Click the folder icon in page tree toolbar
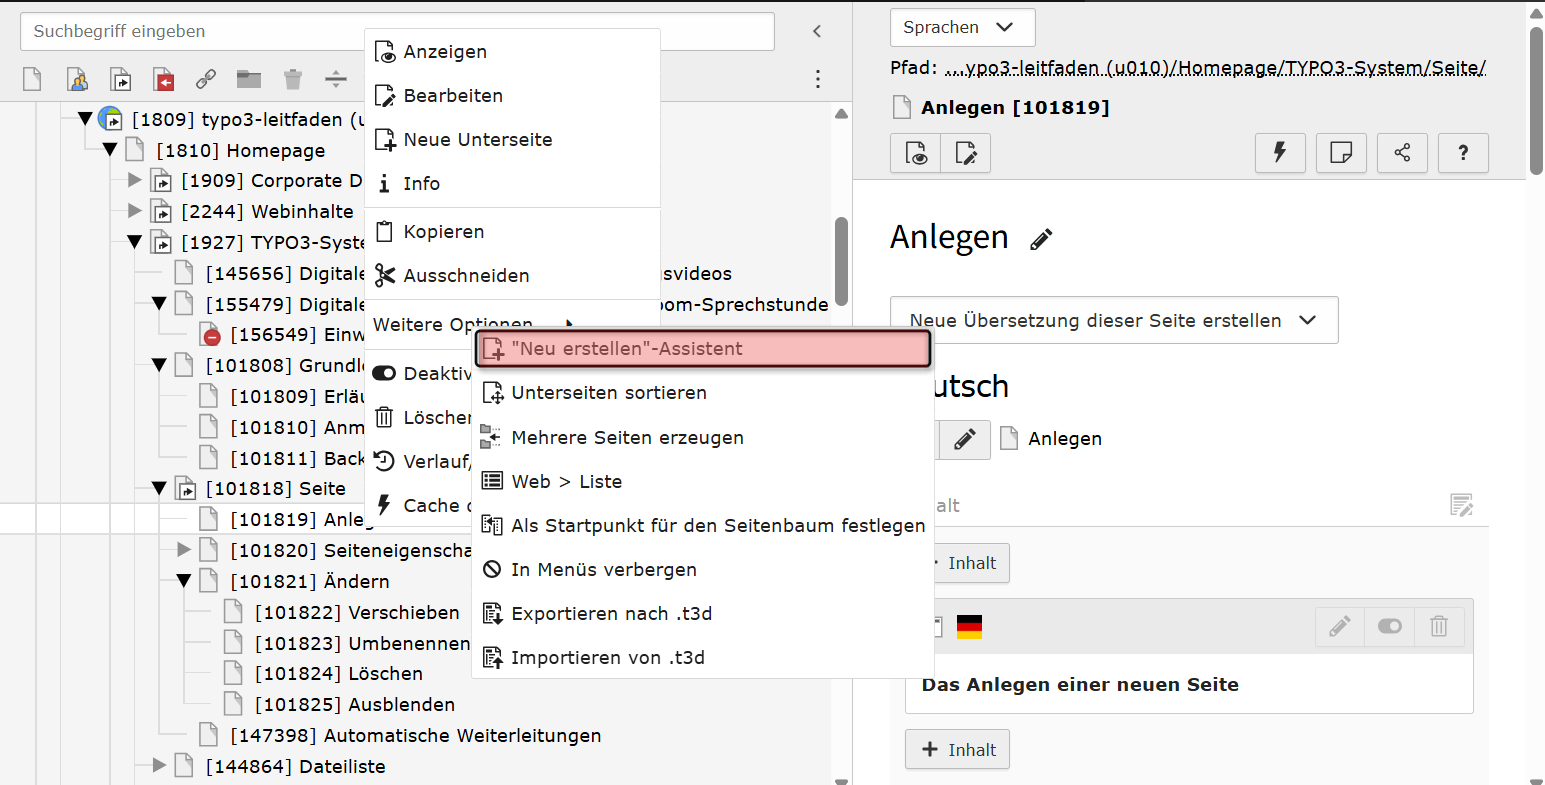The image size is (1545, 785). pyautogui.click(x=249, y=79)
